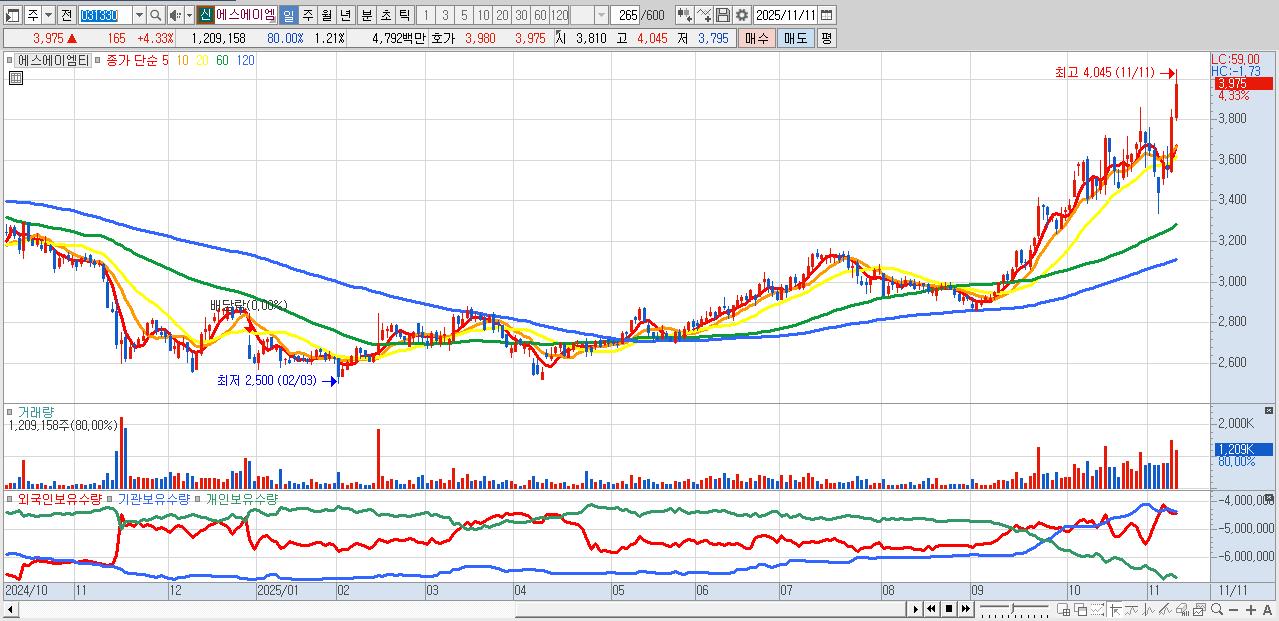1279x621 pixels.
Task: Choose the 5 interval button
Action: 464,16
